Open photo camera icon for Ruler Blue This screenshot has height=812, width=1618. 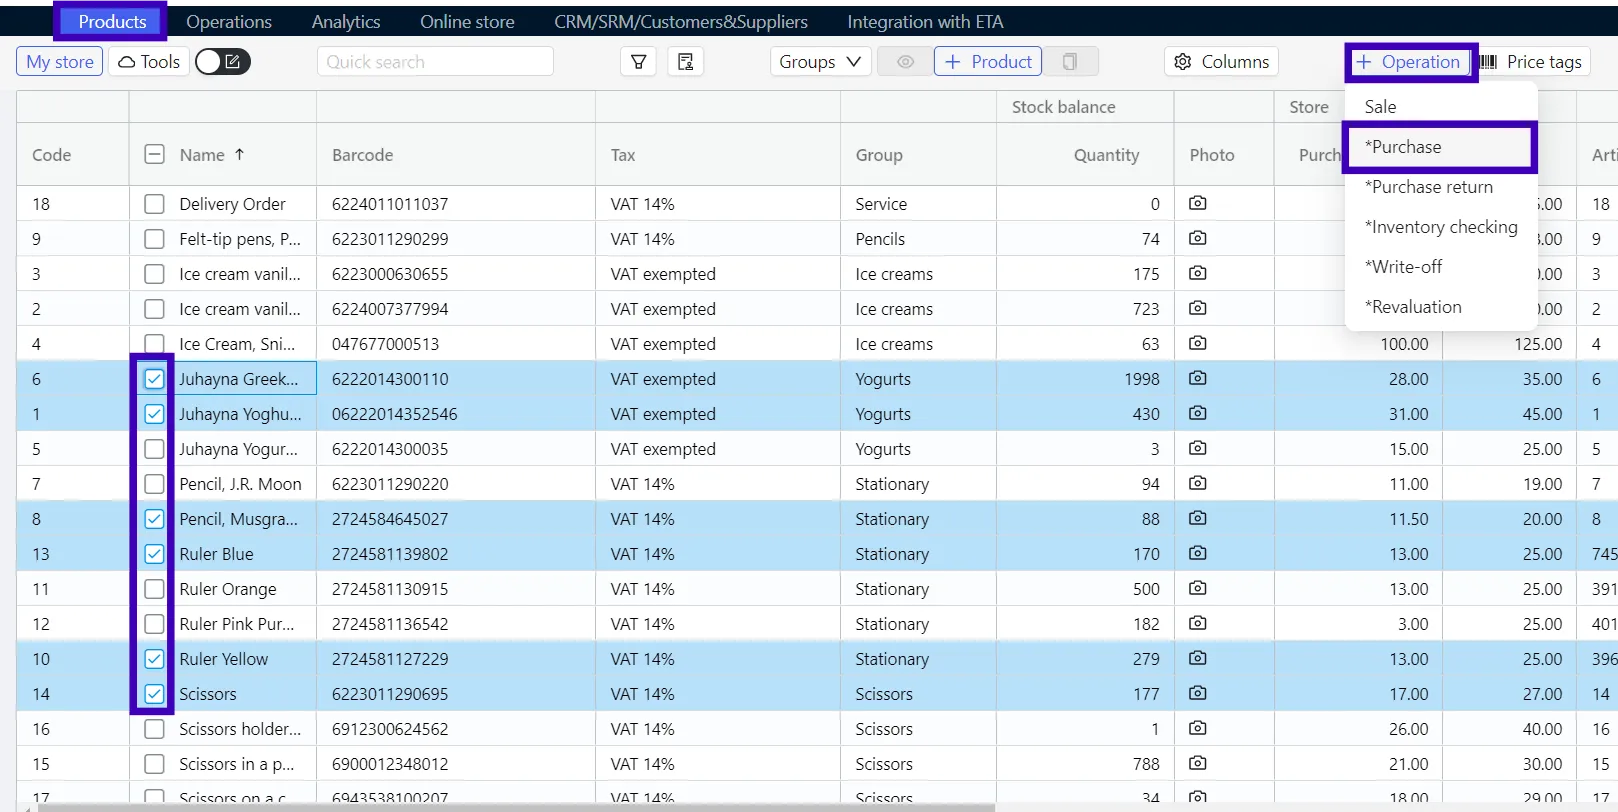pos(1197,553)
